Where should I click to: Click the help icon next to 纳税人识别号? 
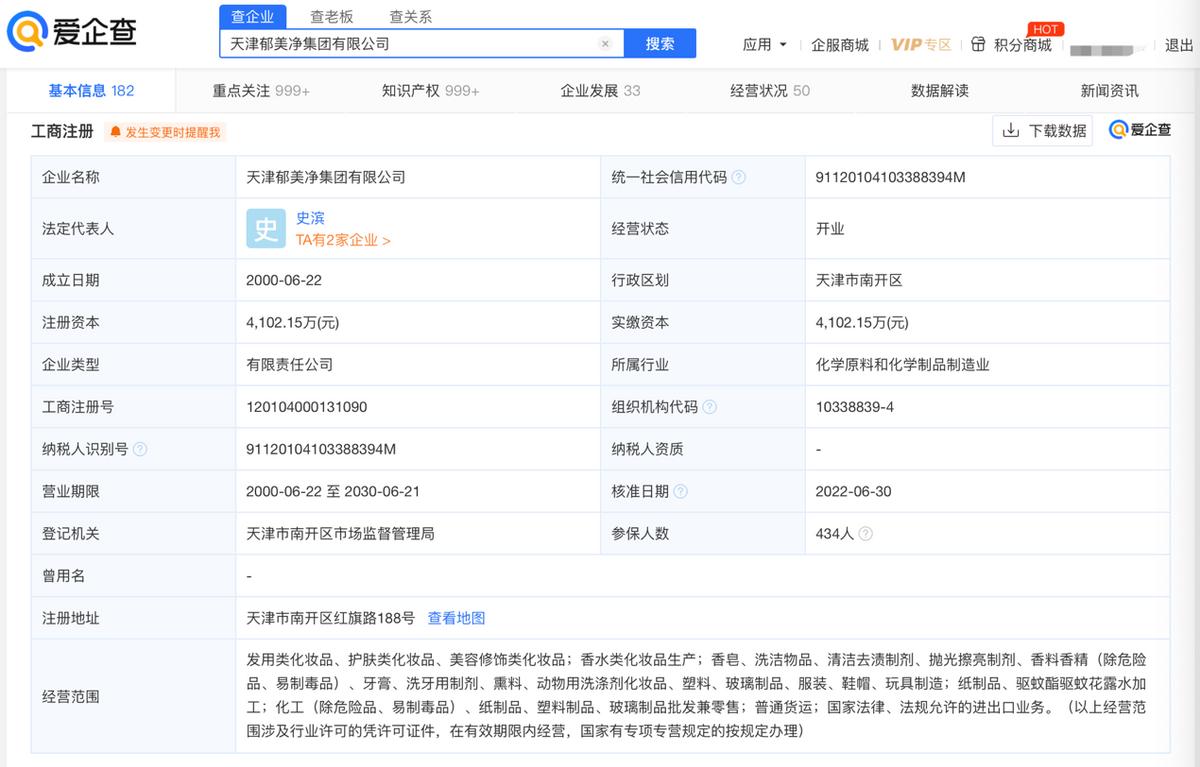pos(140,449)
